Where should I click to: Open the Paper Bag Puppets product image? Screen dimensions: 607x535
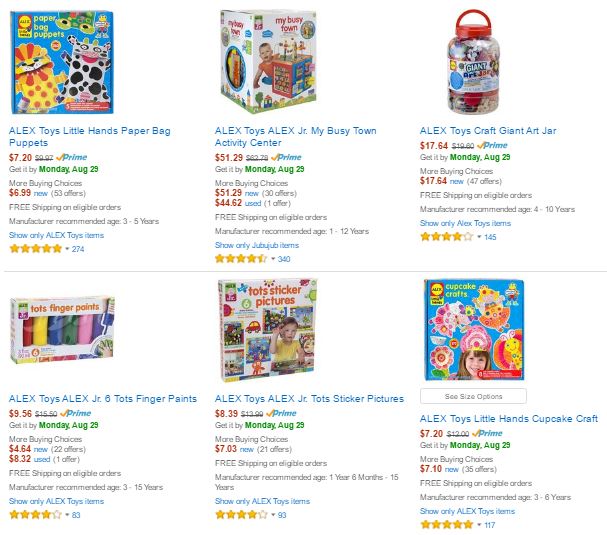click(x=62, y=62)
